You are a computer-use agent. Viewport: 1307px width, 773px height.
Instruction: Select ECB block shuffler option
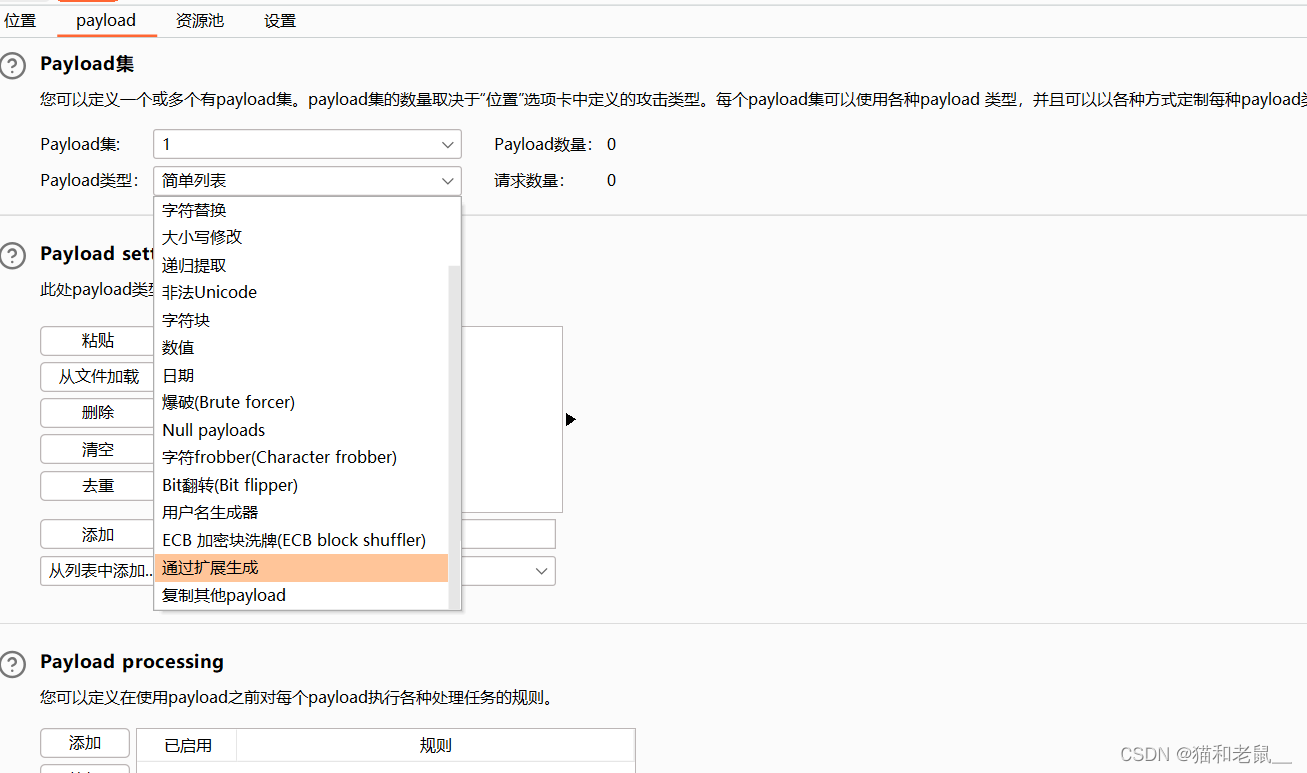(x=301, y=540)
